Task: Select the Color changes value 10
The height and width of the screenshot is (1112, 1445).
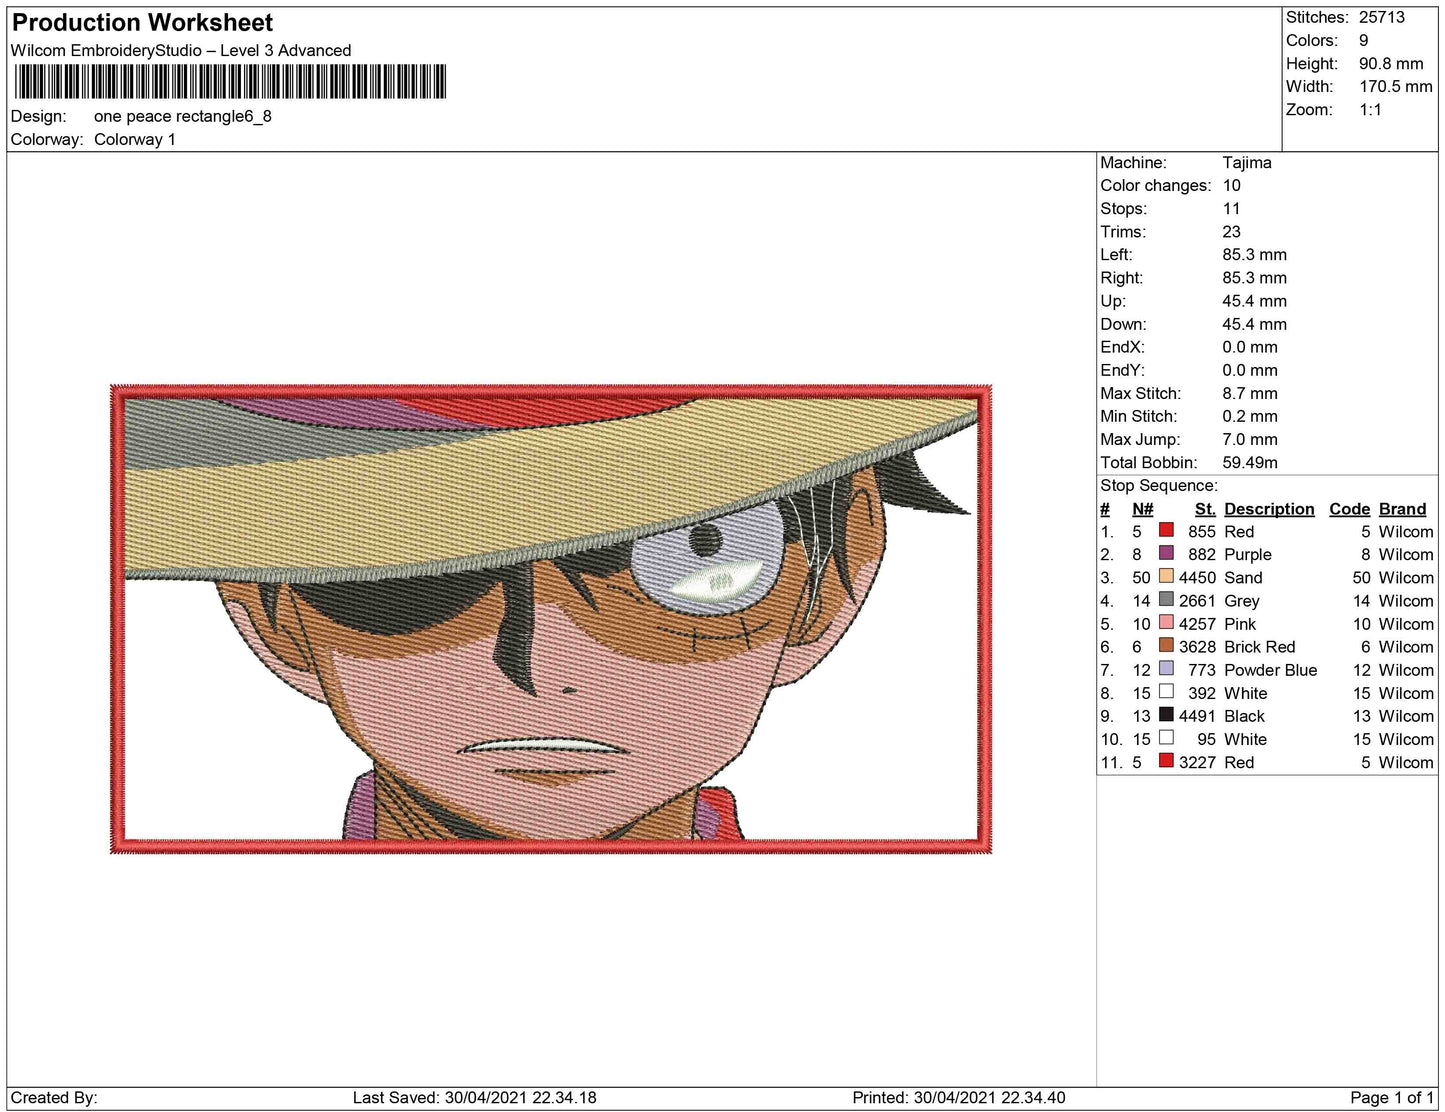Action: (1232, 185)
